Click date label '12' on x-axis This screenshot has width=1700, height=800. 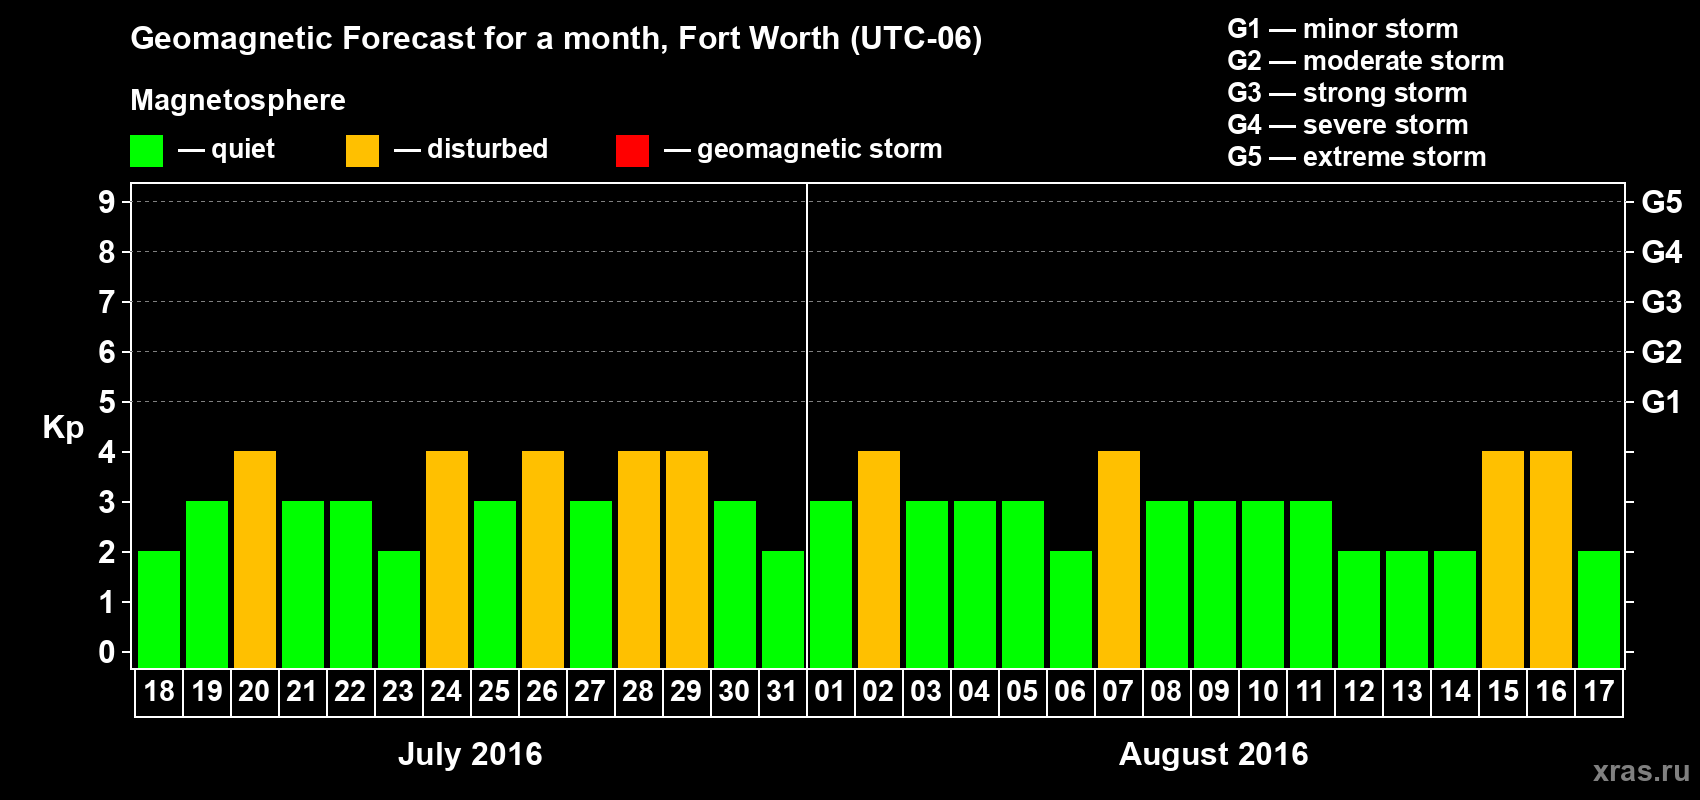[x=1359, y=692]
